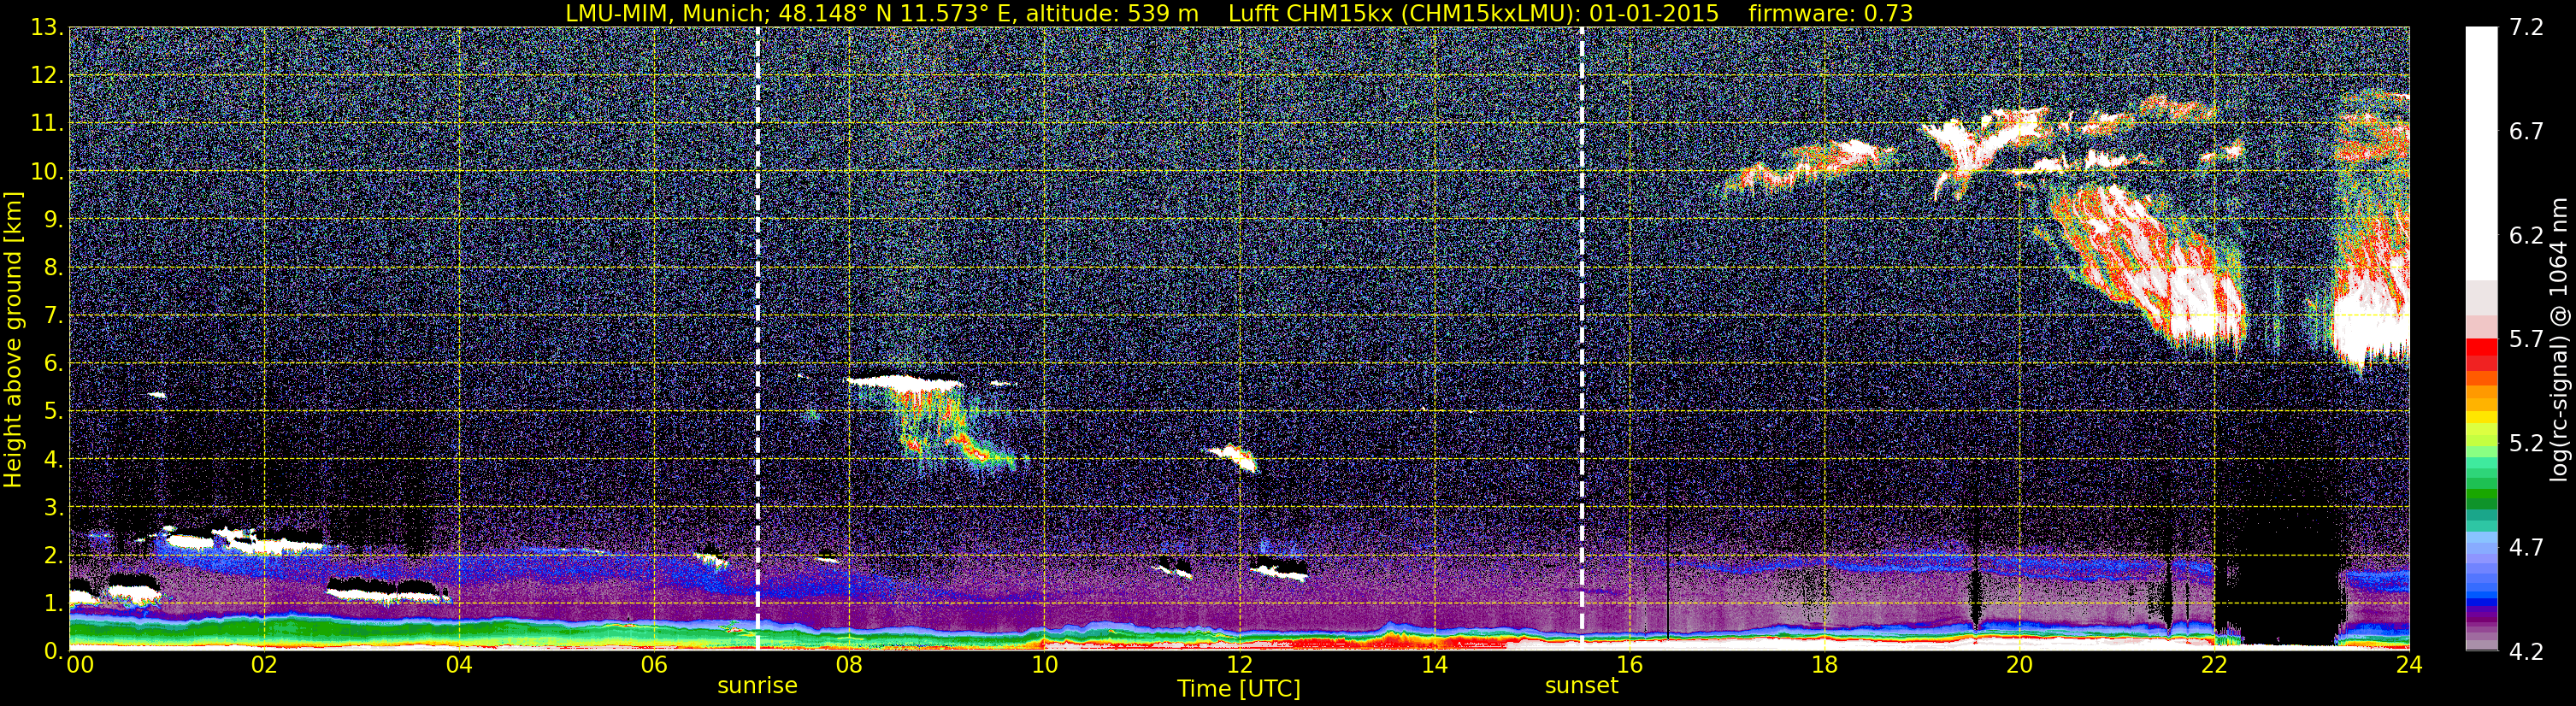
Task: Click the dashed sunrise marker line
Action: pyautogui.click(x=757, y=339)
